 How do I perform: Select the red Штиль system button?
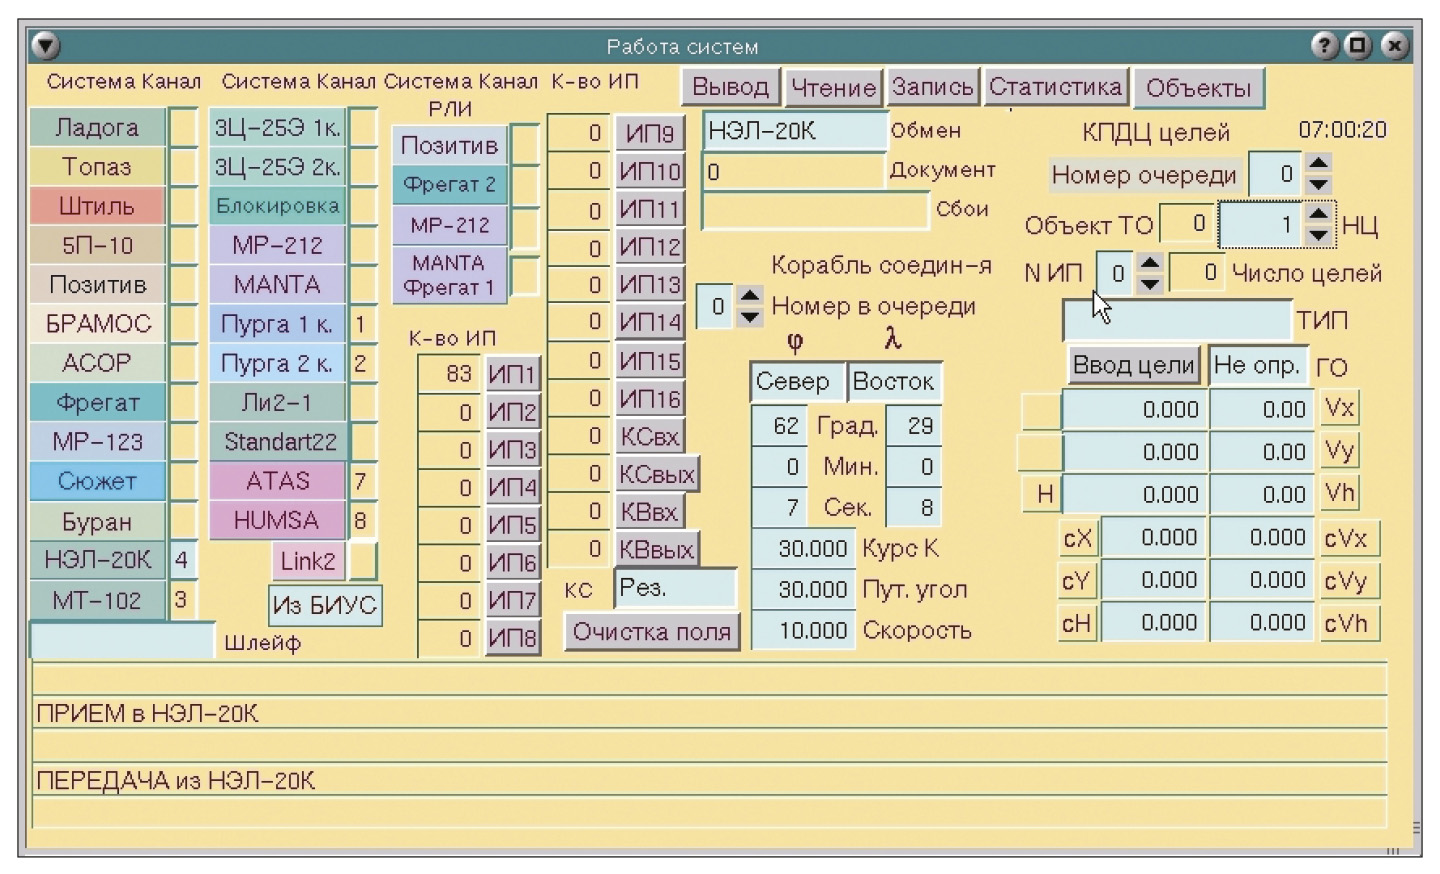pyautogui.click(x=97, y=206)
